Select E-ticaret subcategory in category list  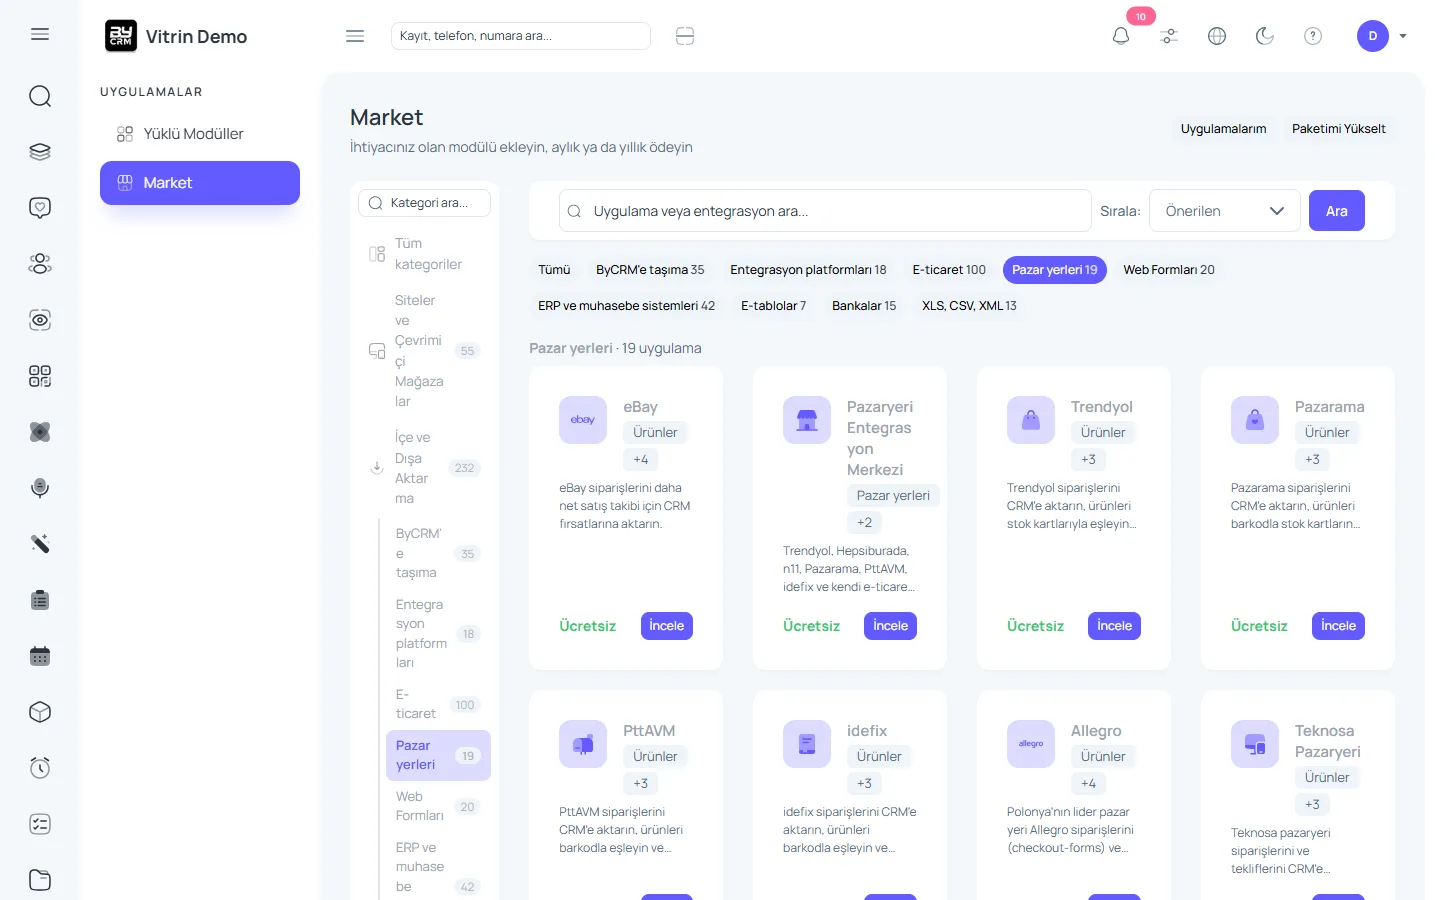[x=438, y=704]
